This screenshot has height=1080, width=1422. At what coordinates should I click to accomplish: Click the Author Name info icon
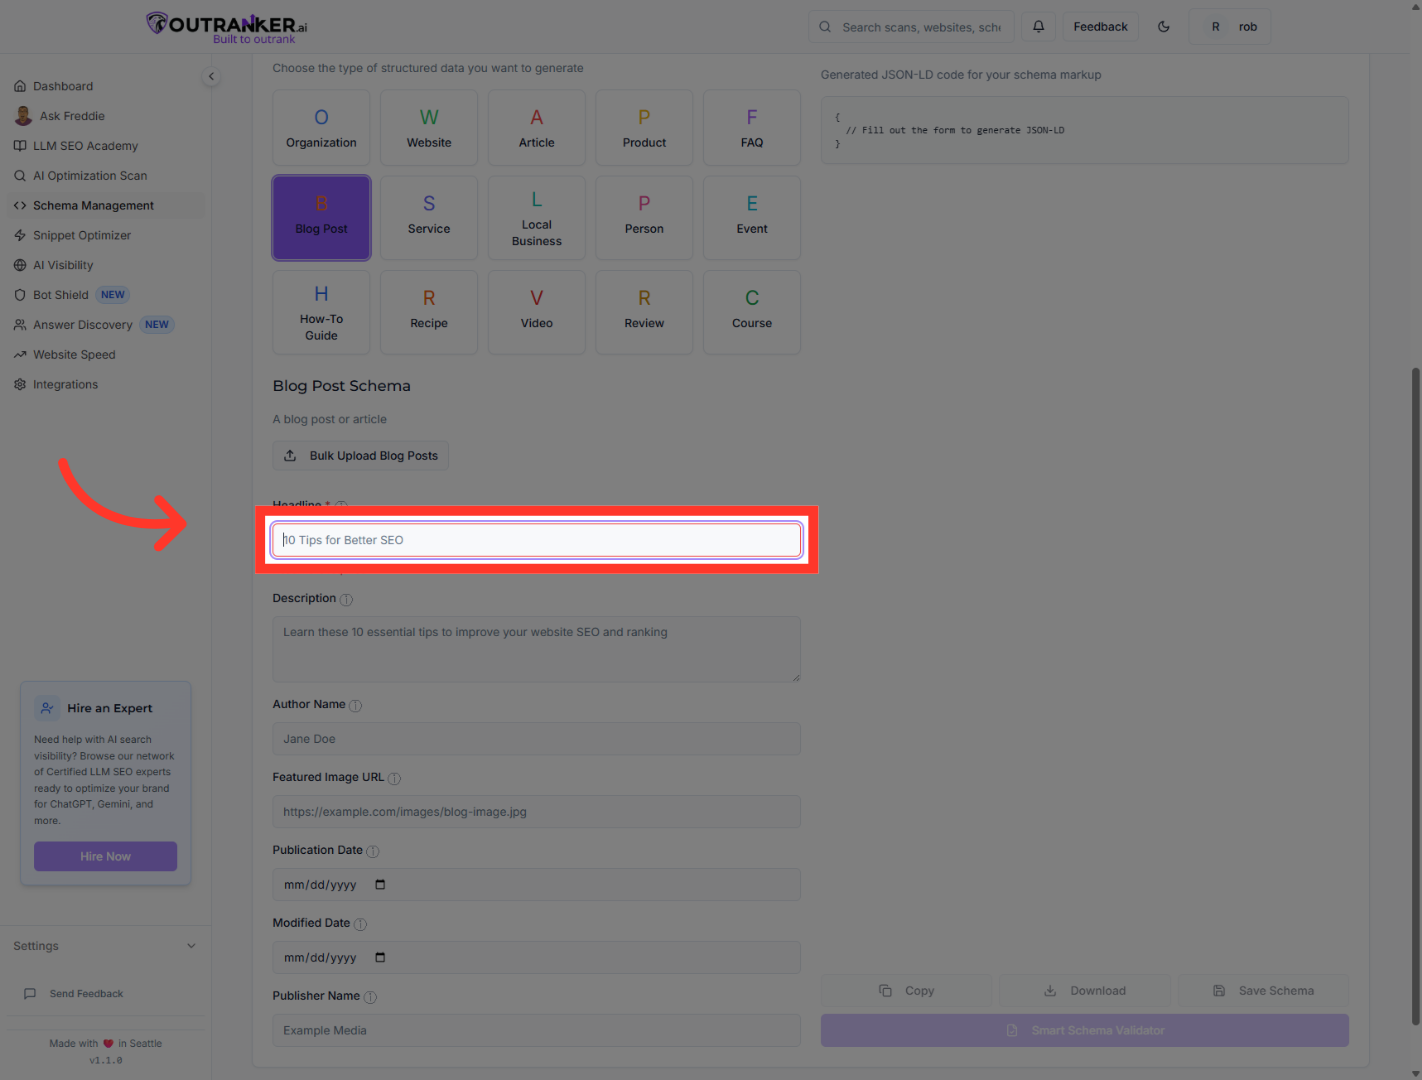tap(355, 706)
